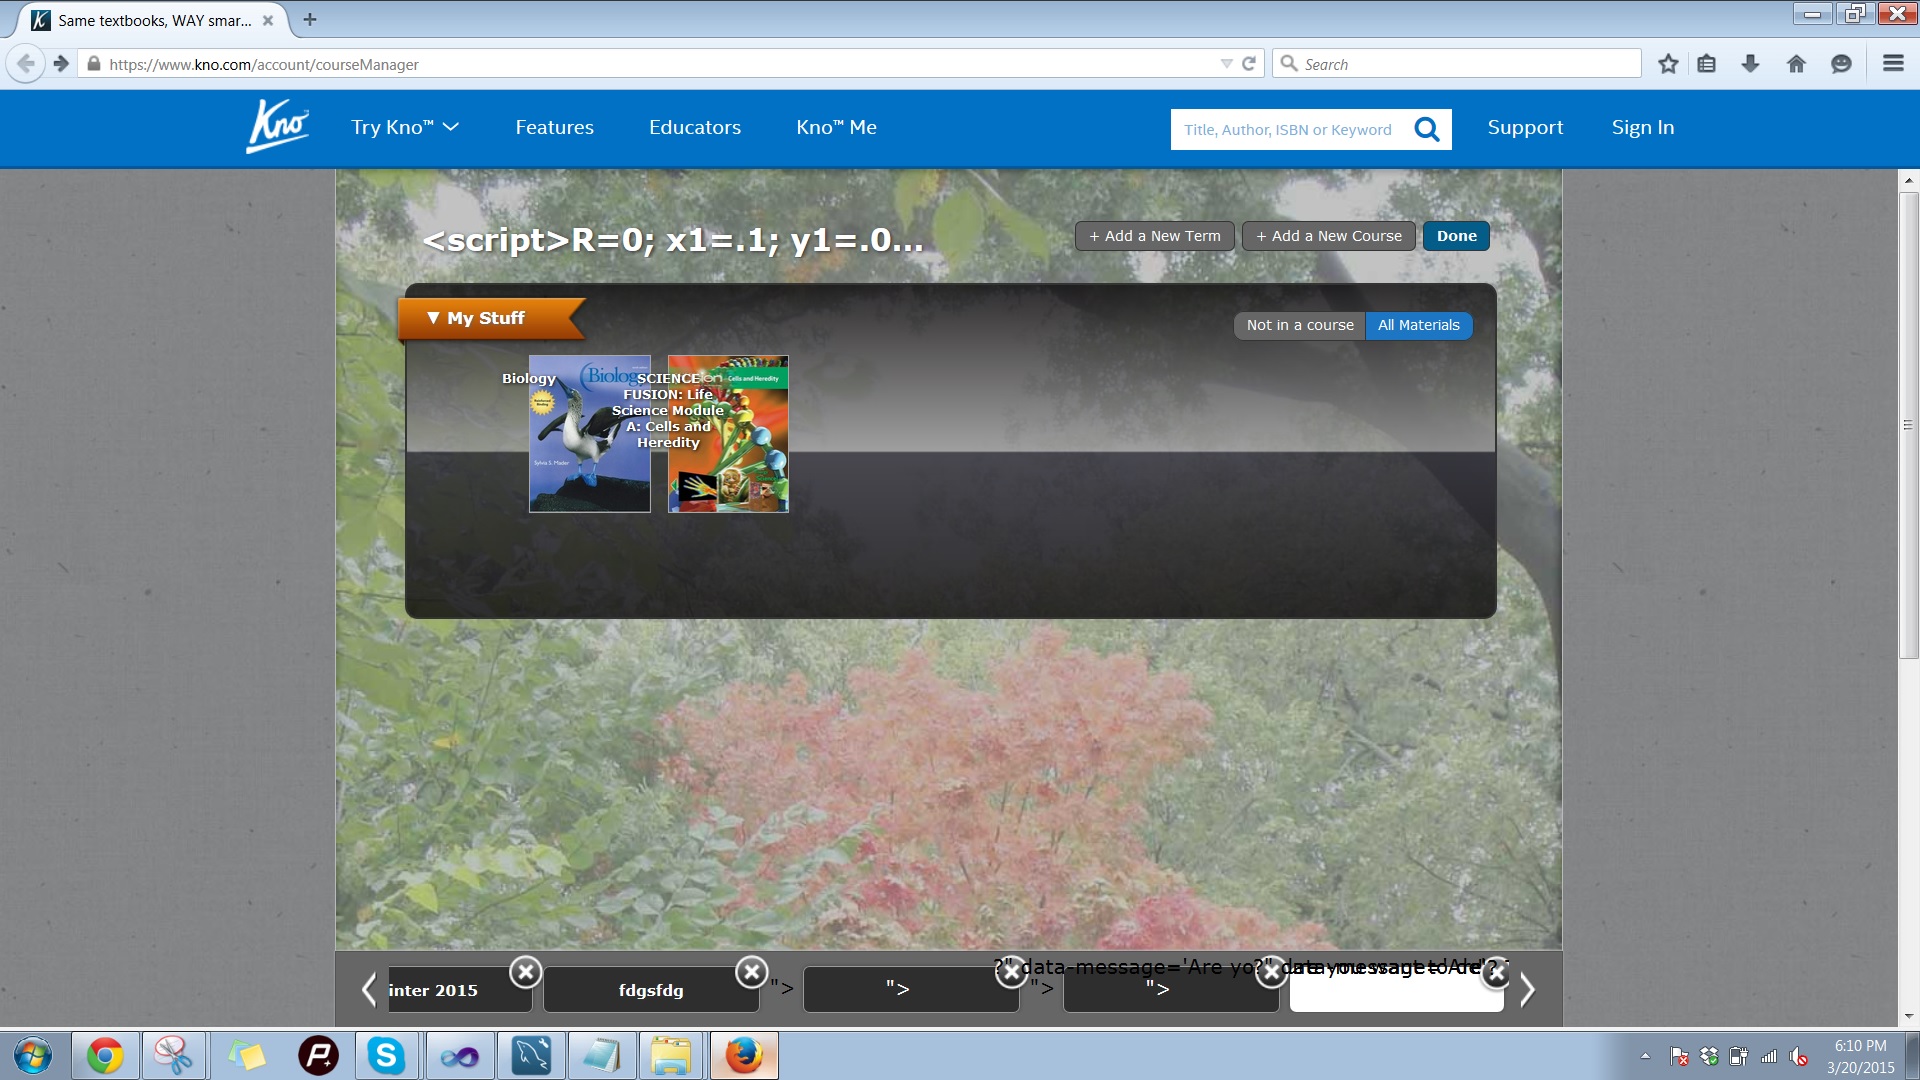Go back using the browser back arrow

pos(25,64)
